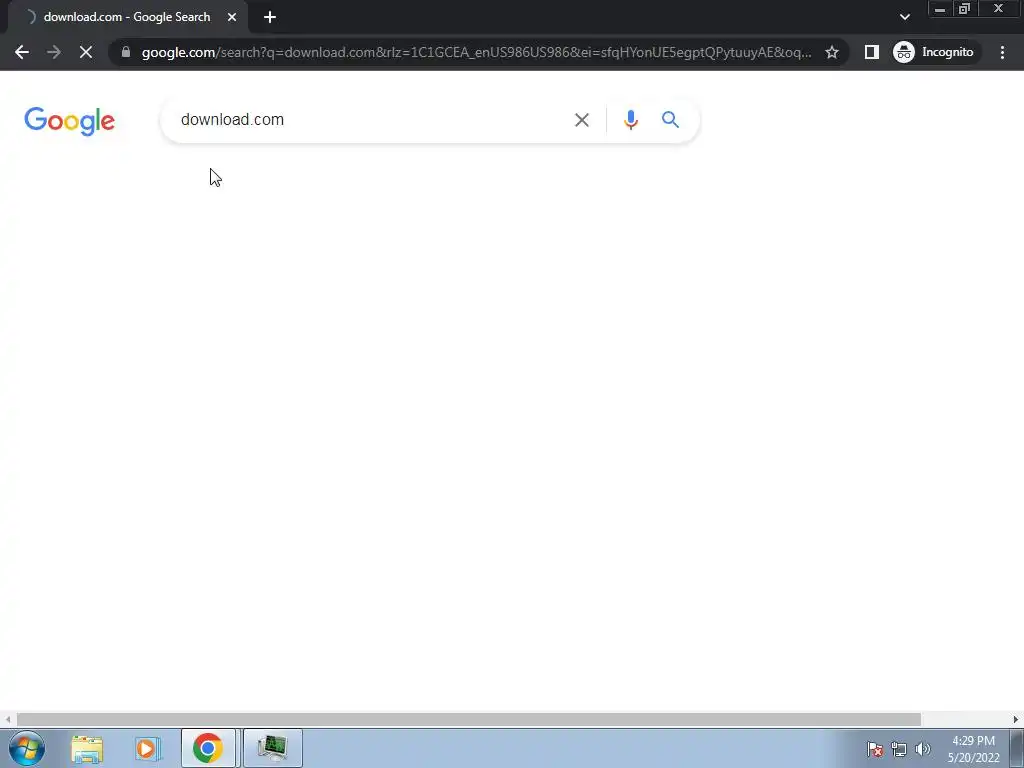Image resolution: width=1024 pixels, height=768 pixels.
Task: Submit search with the magnifier icon
Action: [x=670, y=120]
